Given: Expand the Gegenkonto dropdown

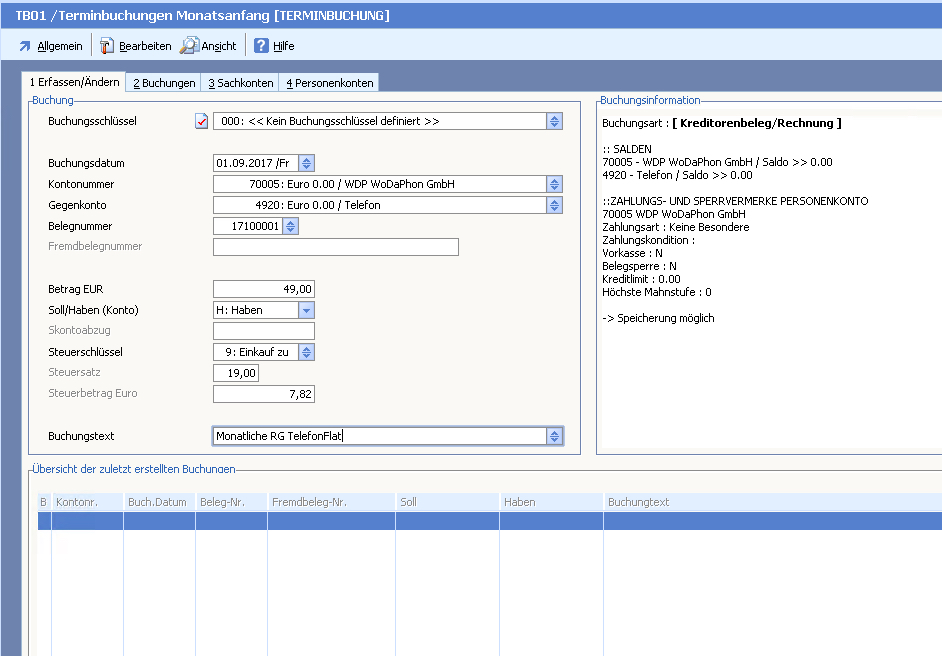Looking at the screenshot, I should pos(554,205).
